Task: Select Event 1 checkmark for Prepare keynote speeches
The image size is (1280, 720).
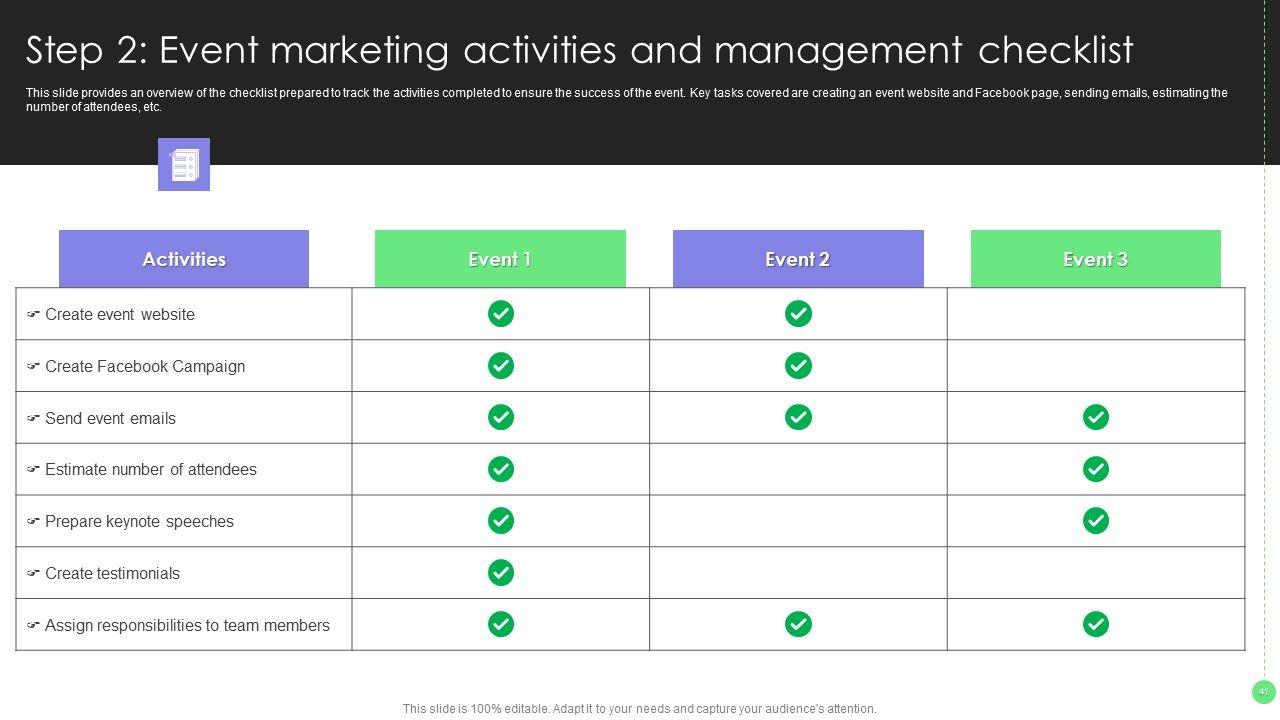Action: (x=501, y=521)
